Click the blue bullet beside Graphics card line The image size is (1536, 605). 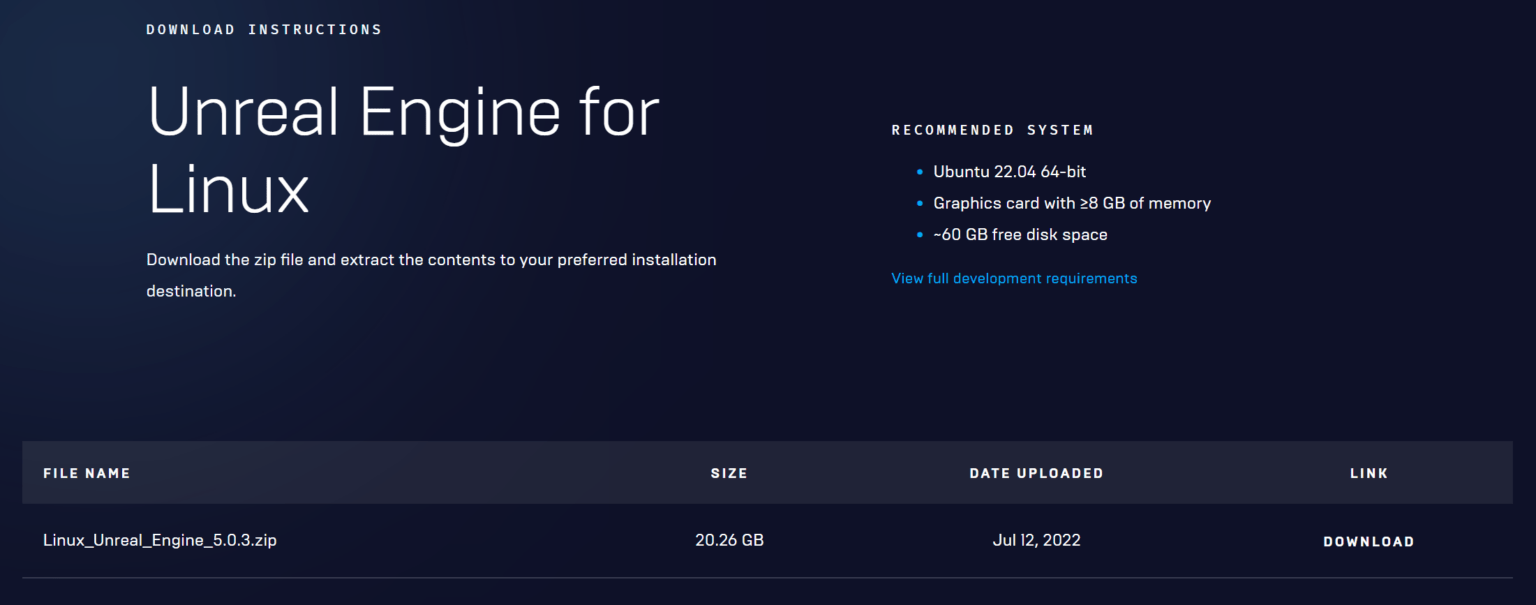coord(920,204)
